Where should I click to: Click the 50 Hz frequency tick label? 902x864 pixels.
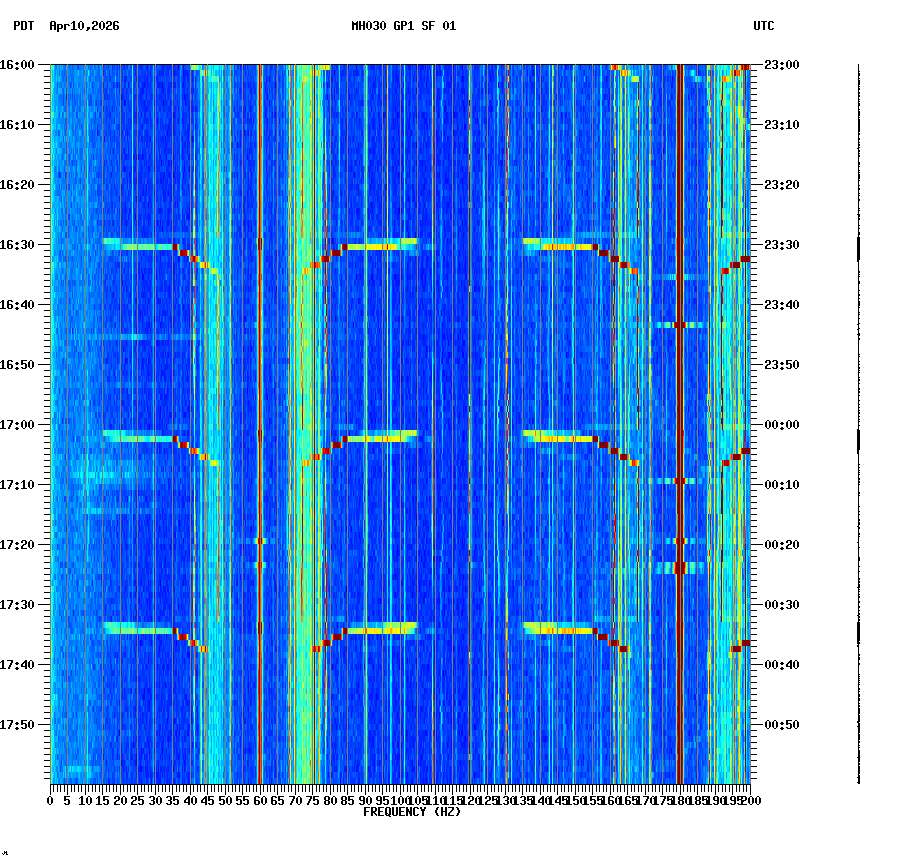pyautogui.click(x=224, y=800)
